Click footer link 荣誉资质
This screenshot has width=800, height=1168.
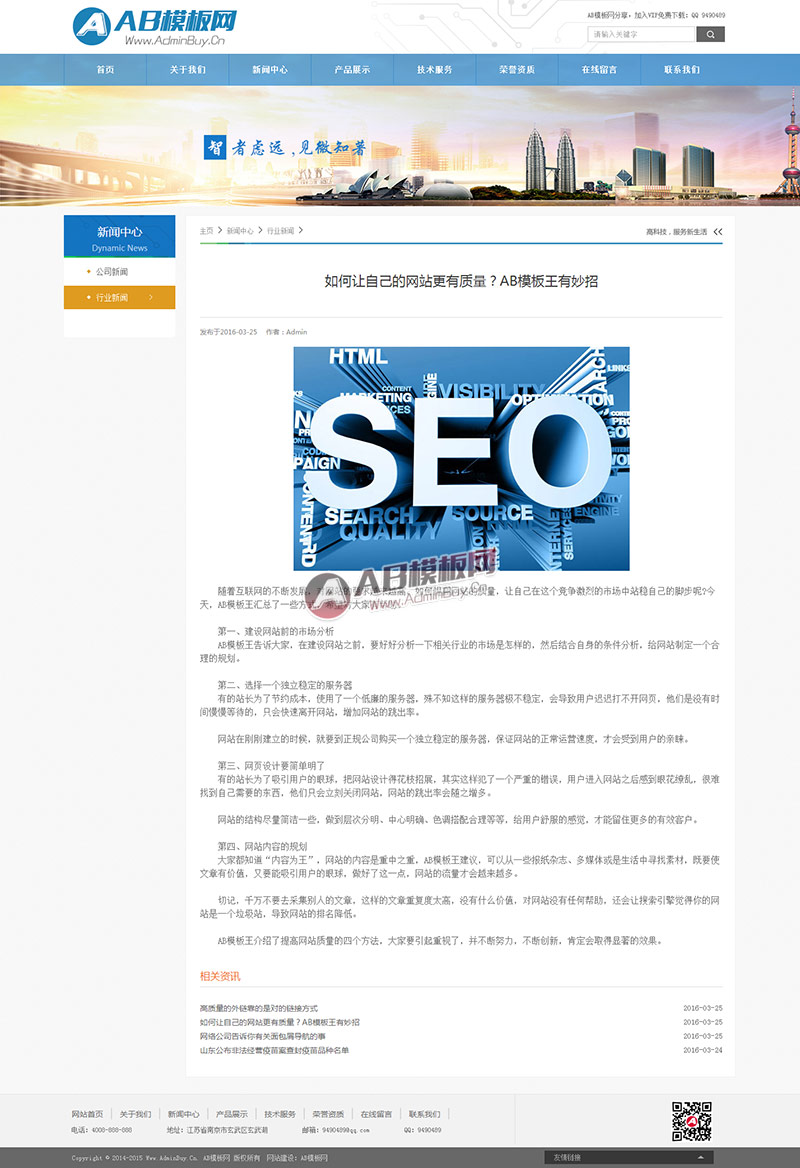pos(328,1114)
